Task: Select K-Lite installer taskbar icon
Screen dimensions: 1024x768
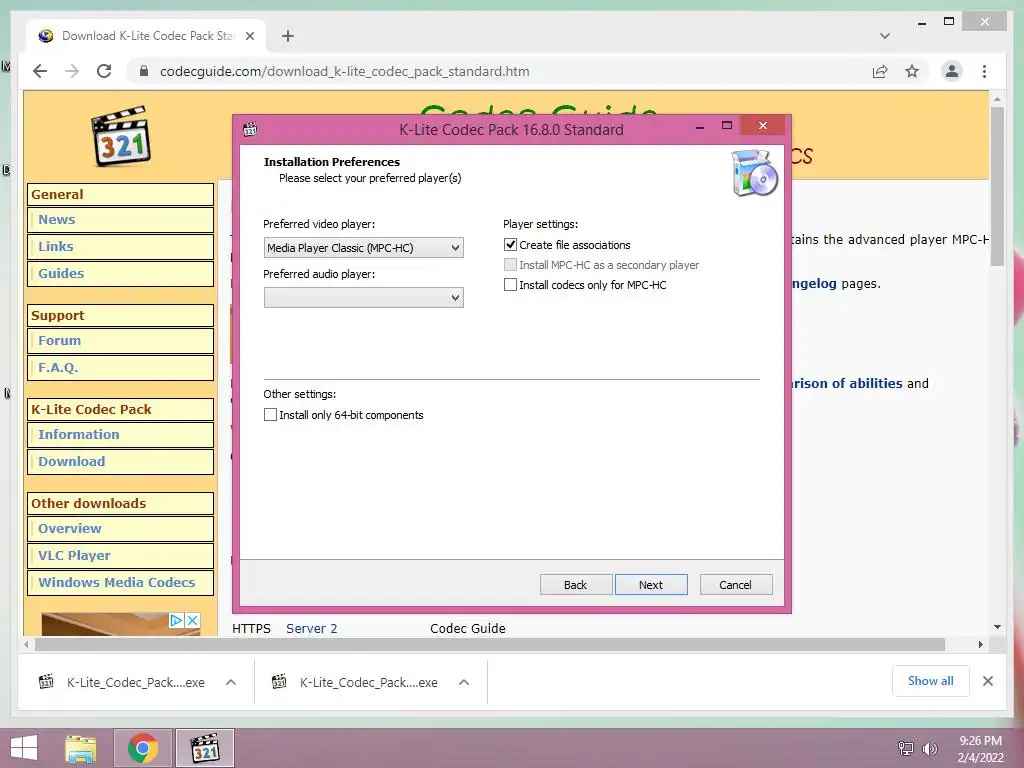Action: click(x=205, y=748)
